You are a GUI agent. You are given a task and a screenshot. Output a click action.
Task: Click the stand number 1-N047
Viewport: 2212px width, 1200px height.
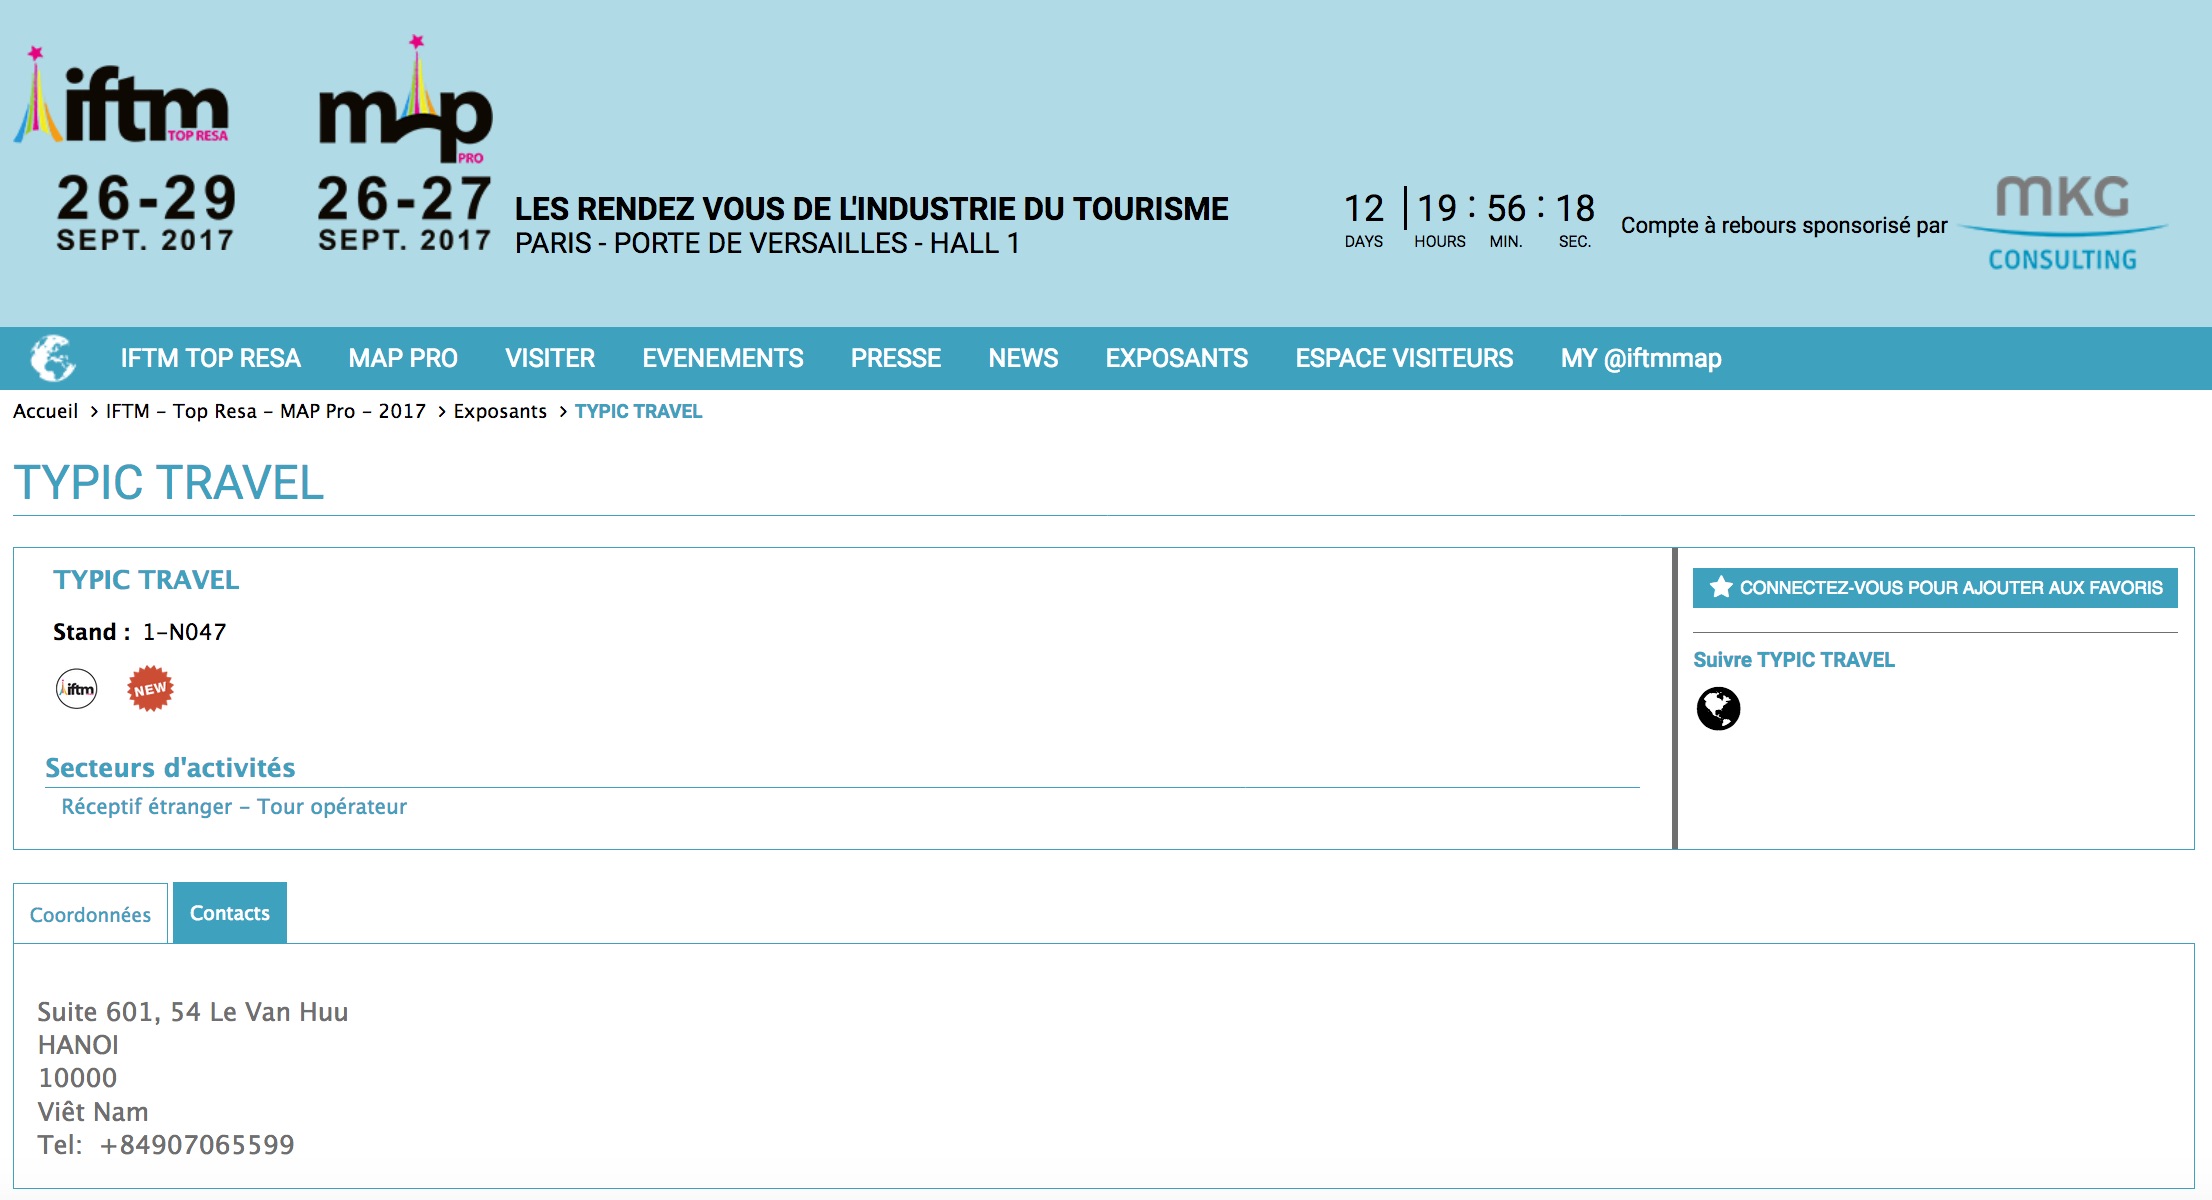(x=184, y=632)
